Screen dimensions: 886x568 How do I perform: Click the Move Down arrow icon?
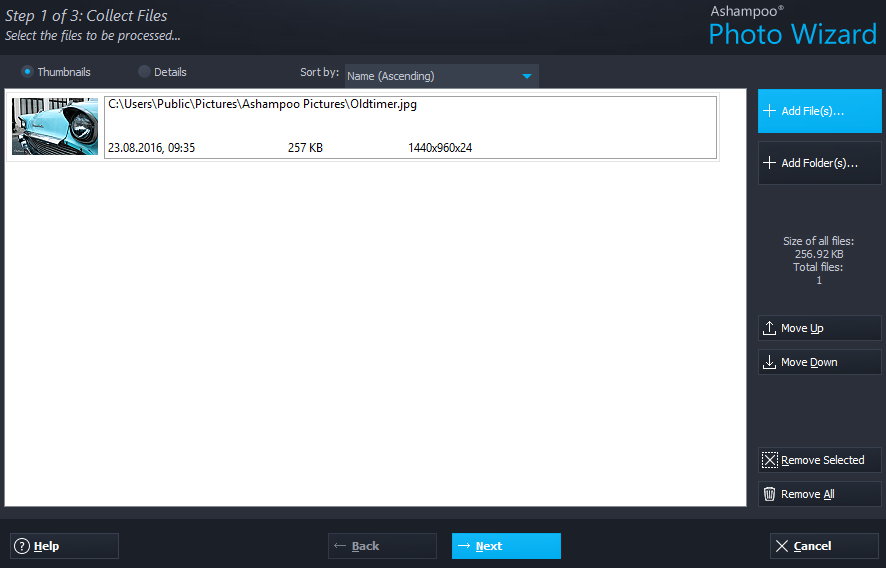pyautogui.click(x=769, y=362)
